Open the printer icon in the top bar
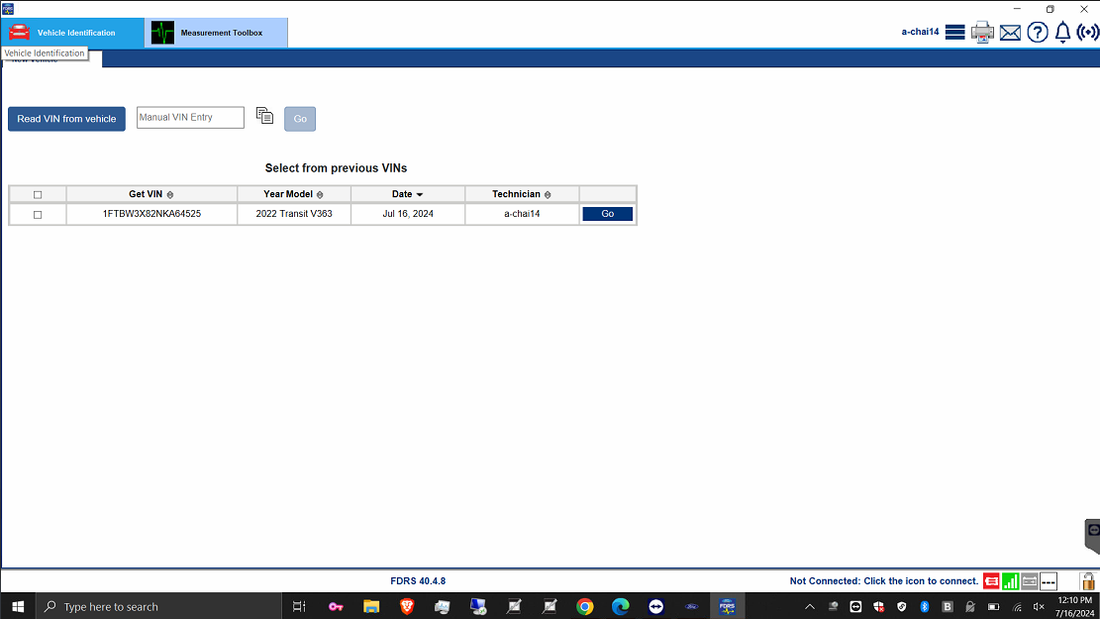 [x=982, y=31]
